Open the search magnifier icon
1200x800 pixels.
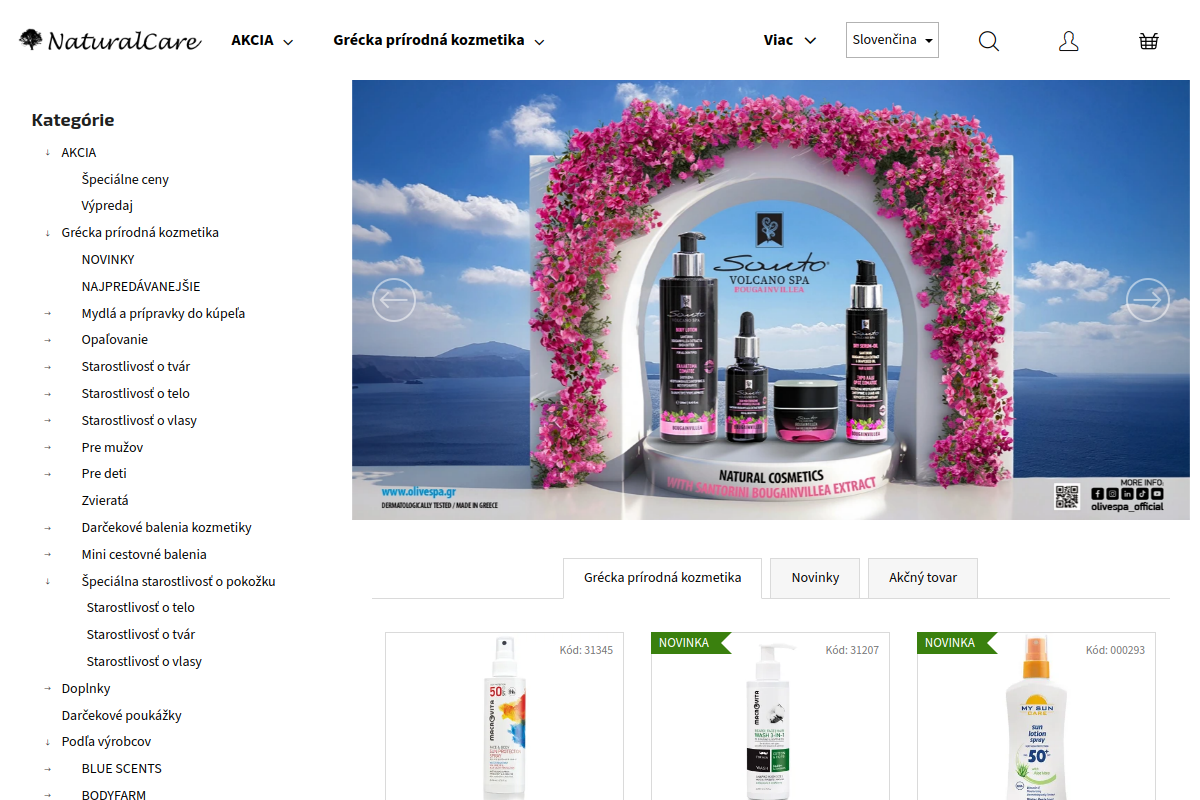[x=989, y=41]
